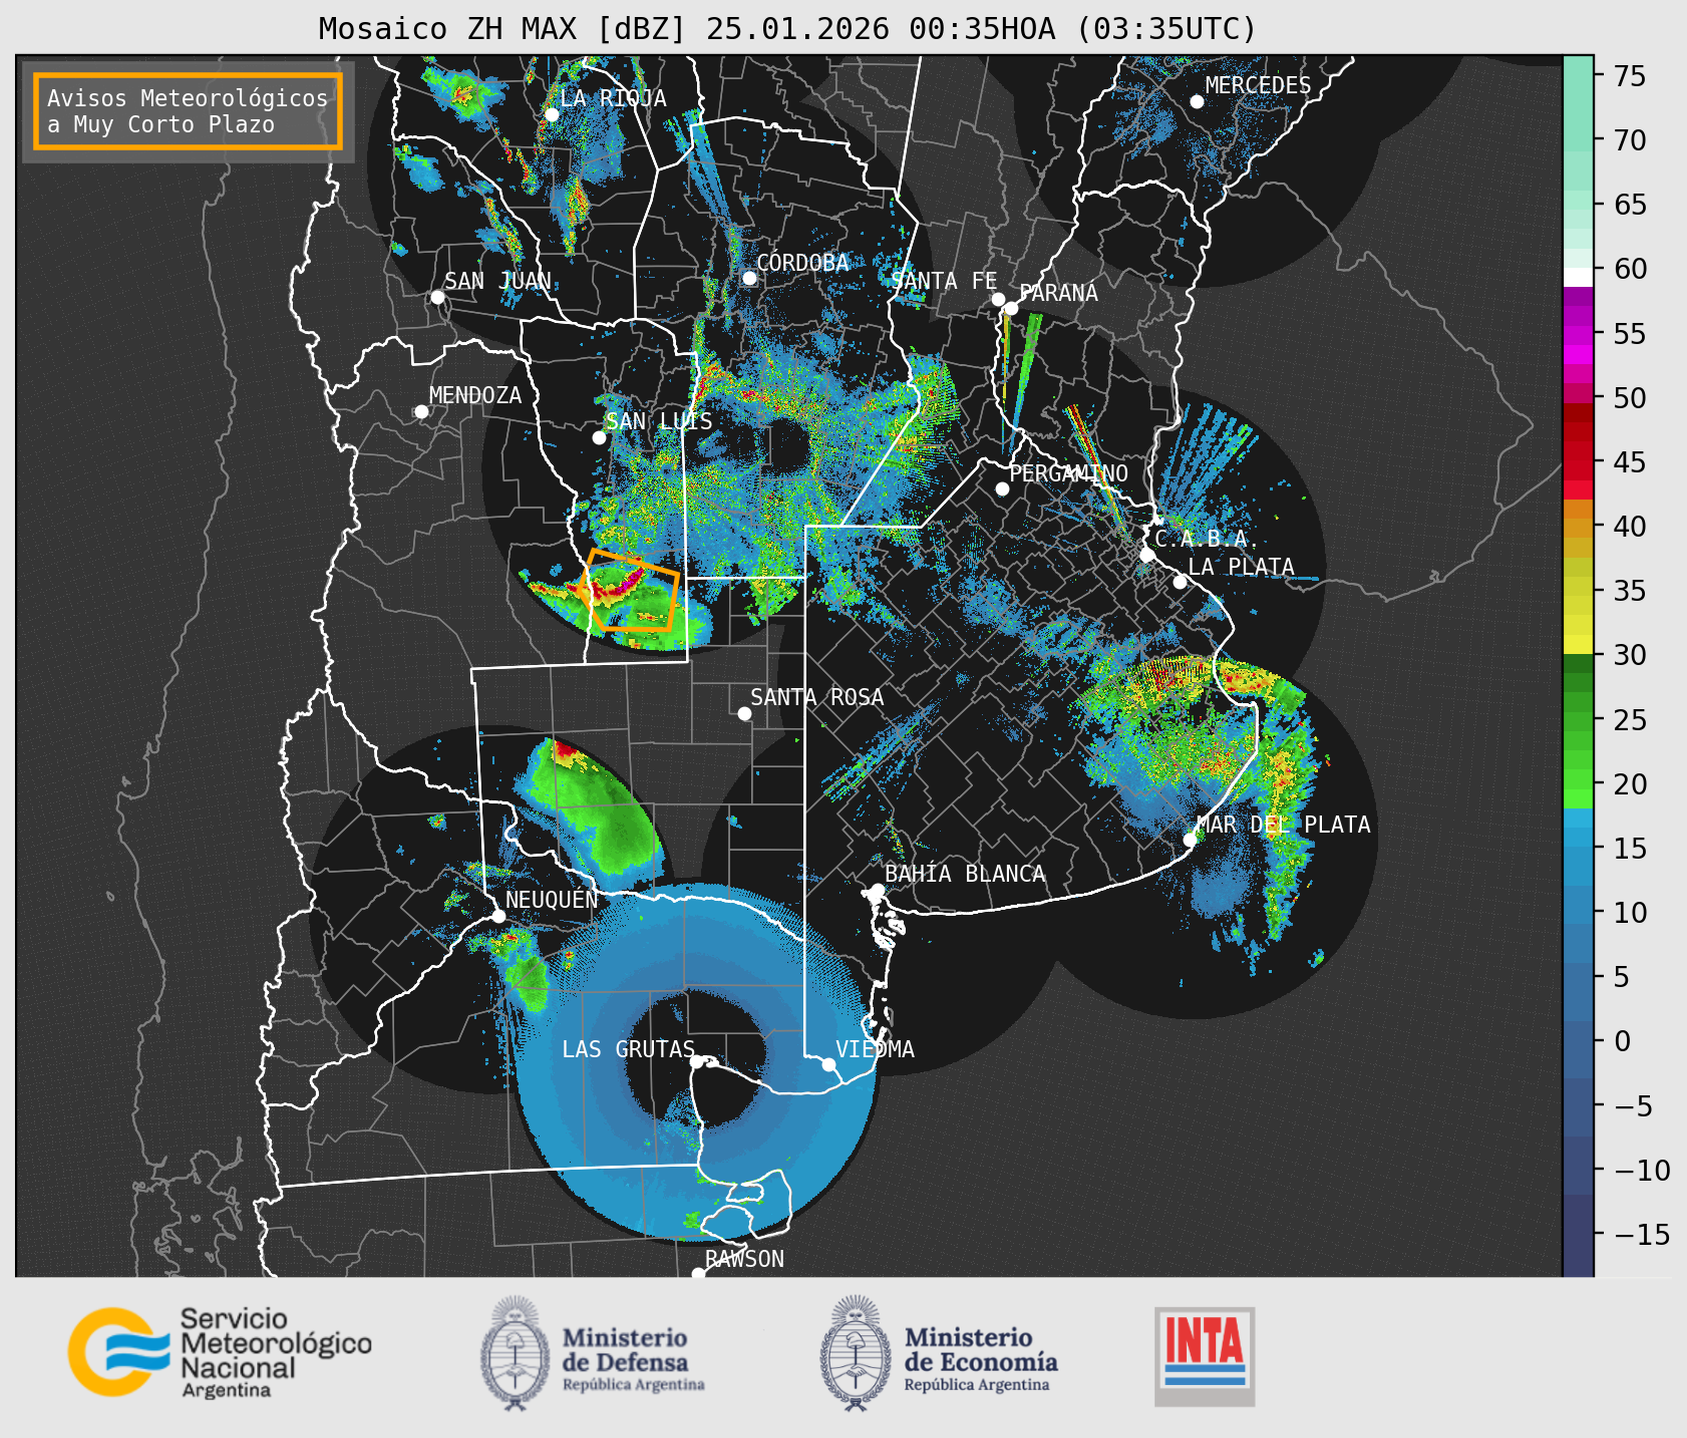
Task: Click the Avisos Meteorológicos a Muy Corto Plazo legend box
Action: (188, 111)
